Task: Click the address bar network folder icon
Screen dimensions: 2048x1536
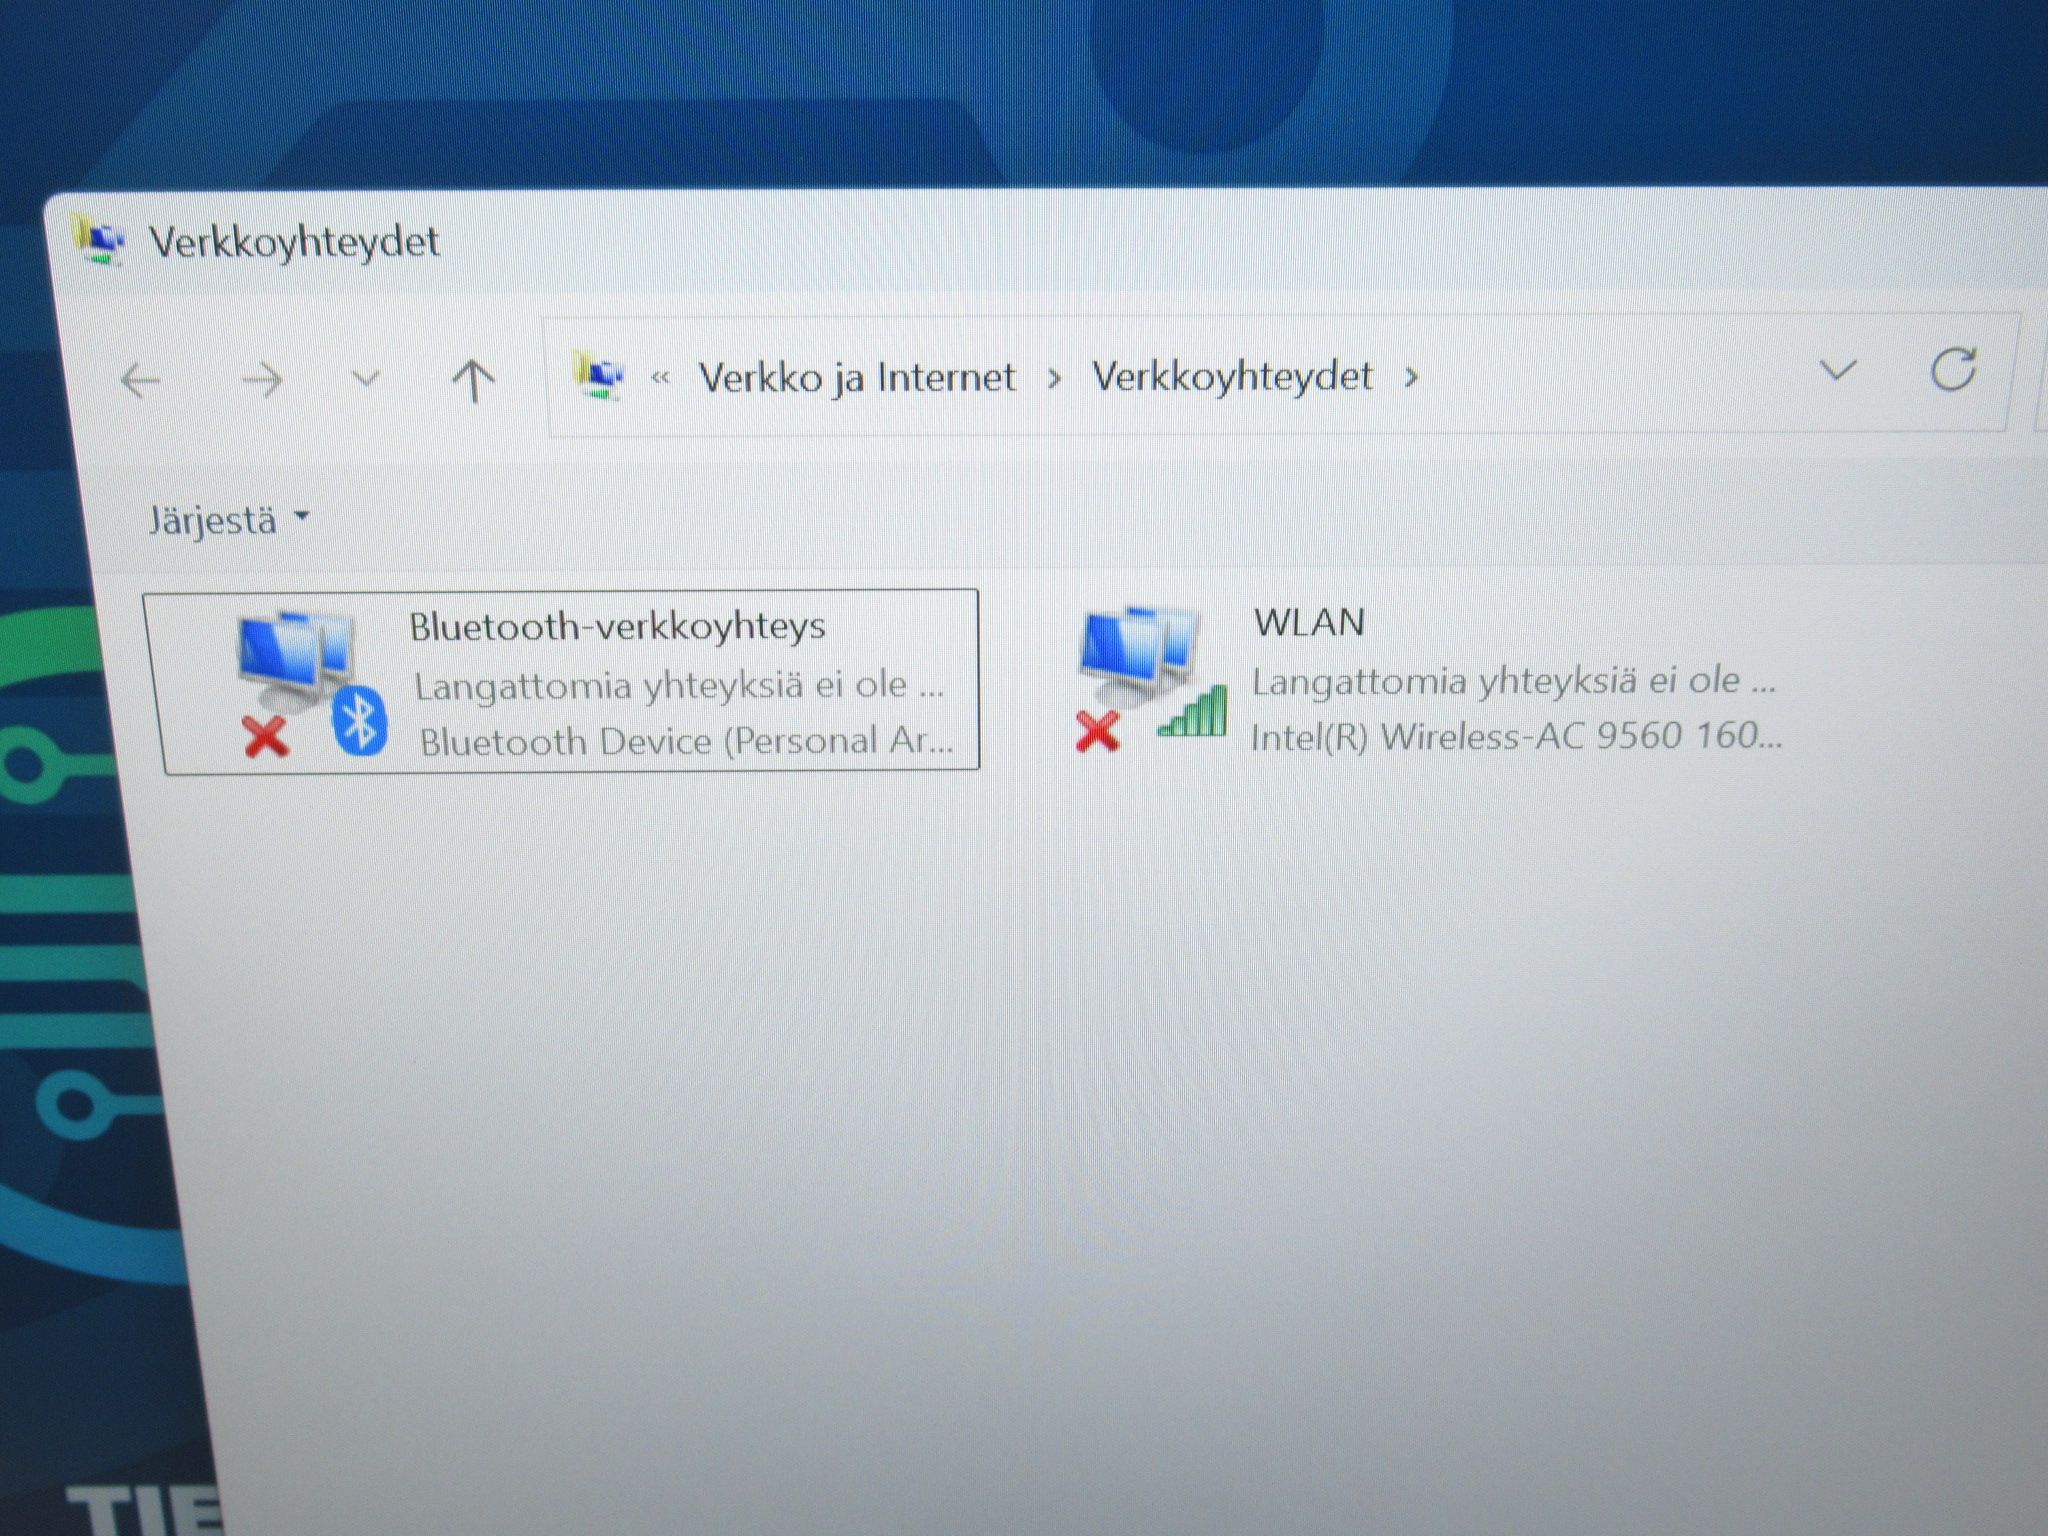Action: coord(599,377)
